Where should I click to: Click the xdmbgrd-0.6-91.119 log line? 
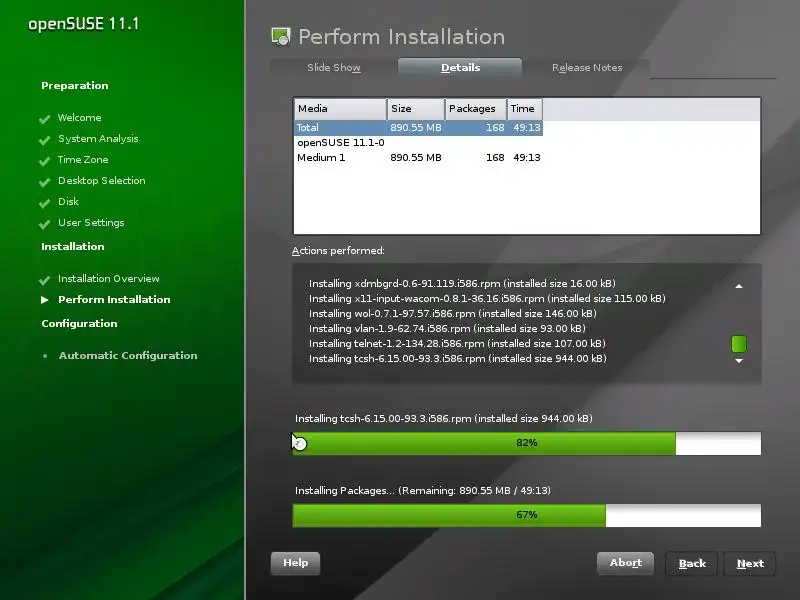pos(462,284)
